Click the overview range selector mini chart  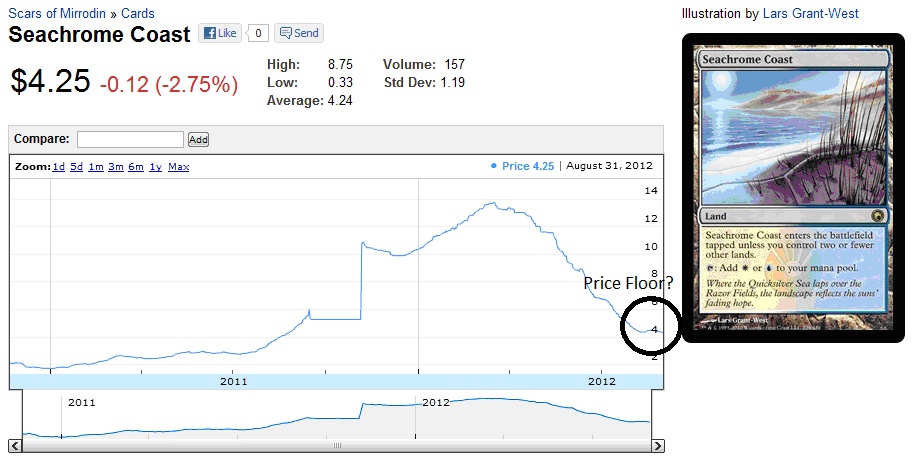tap(336, 415)
